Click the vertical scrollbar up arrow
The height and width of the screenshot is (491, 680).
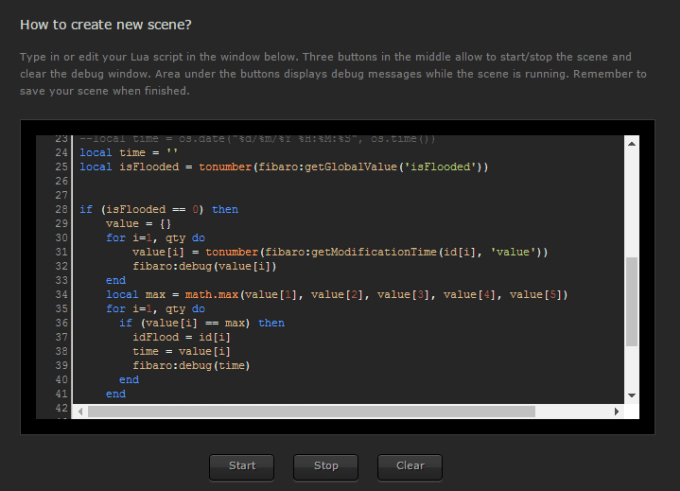[x=631, y=144]
